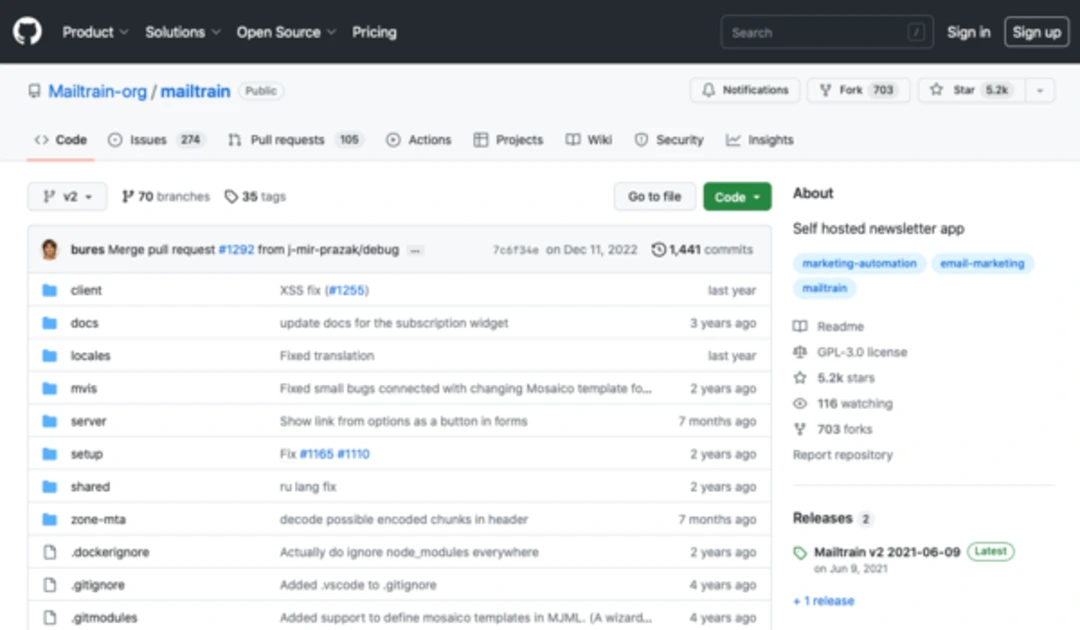Switch to the Security tab
The image size is (1080, 630).
coord(669,140)
